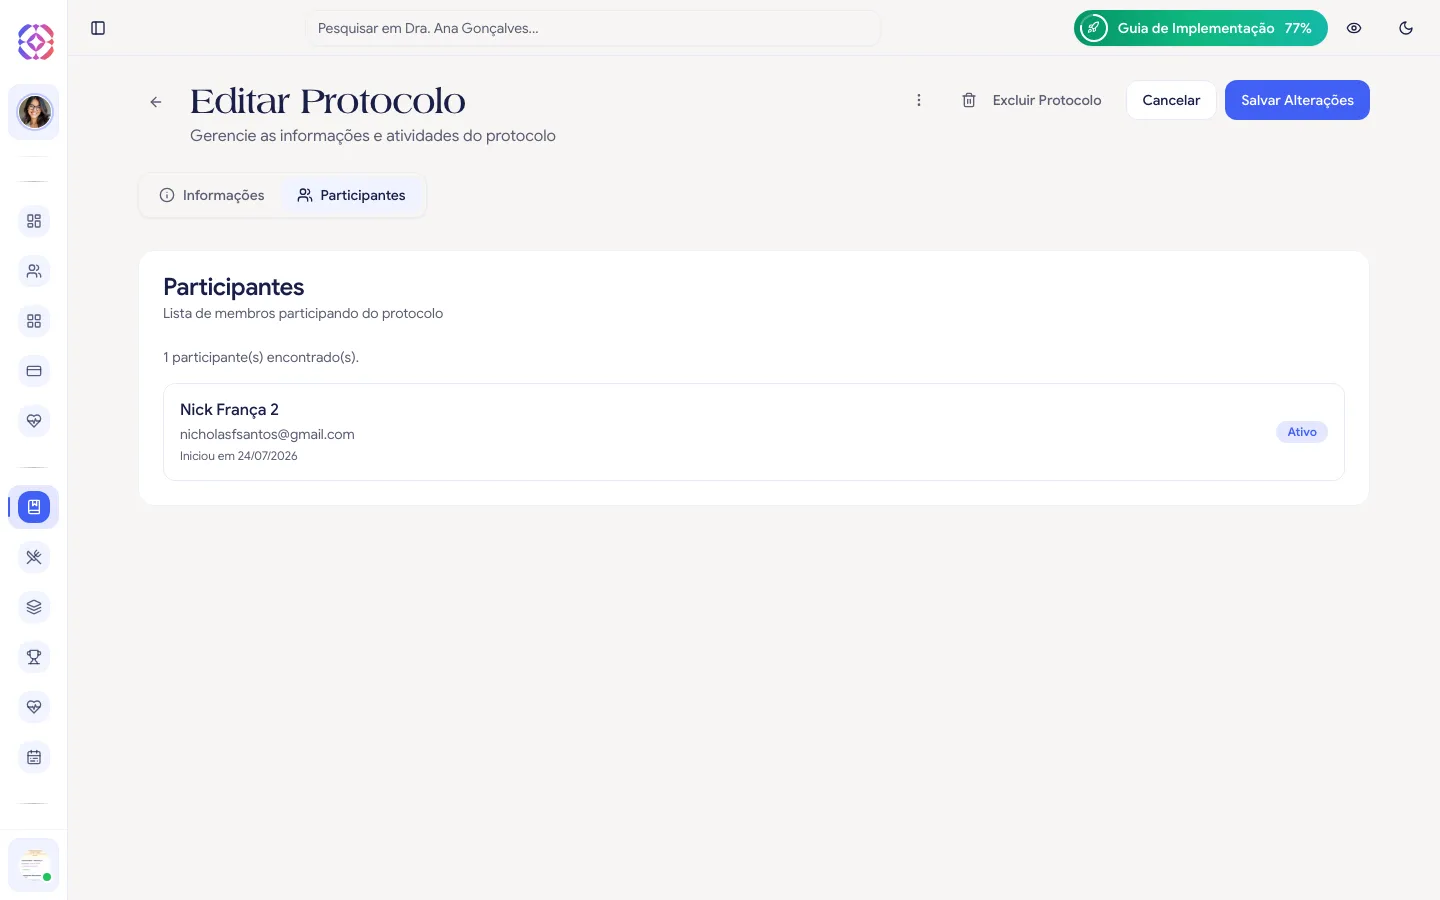
Task: Click the subtitle Gerencie as informações e atividades
Action: pyautogui.click(x=373, y=136)
